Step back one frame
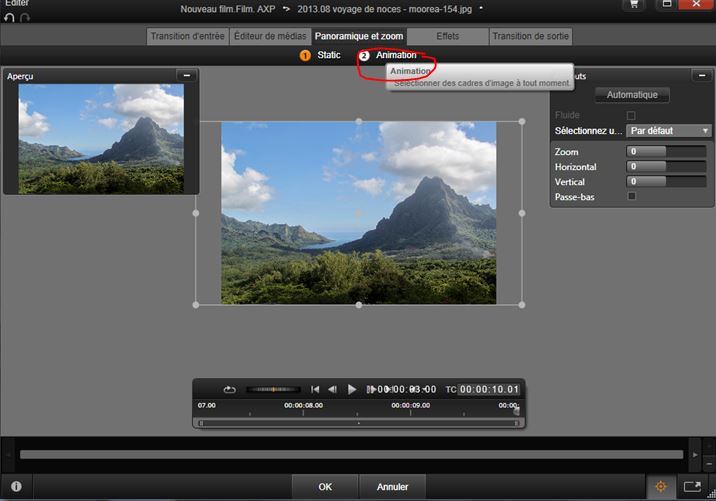The width and height of the screenshot is (716, 501). [x=333, y=389]
